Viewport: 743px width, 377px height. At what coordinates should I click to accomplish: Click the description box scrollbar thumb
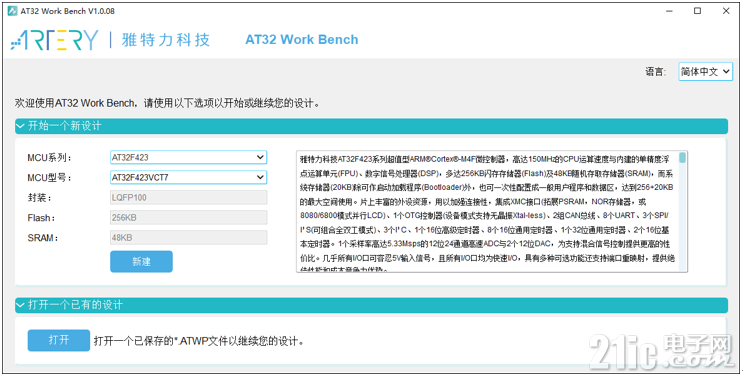coord(682,158)
